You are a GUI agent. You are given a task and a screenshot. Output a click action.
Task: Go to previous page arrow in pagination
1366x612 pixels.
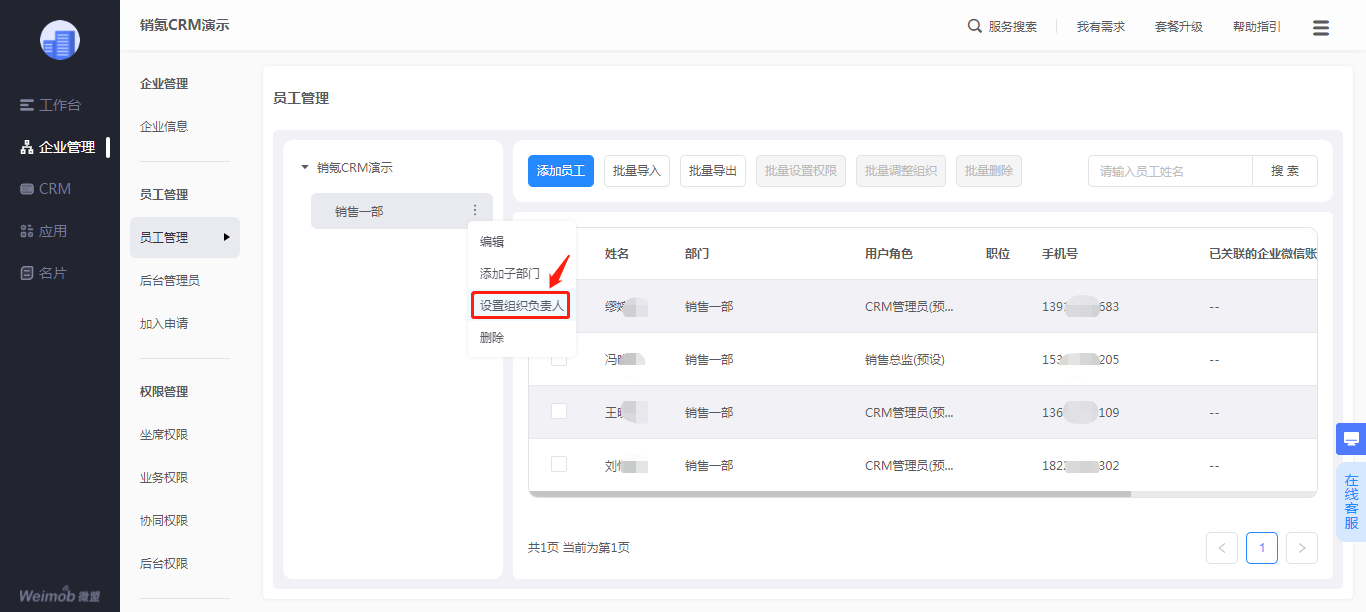point(1222,548)
